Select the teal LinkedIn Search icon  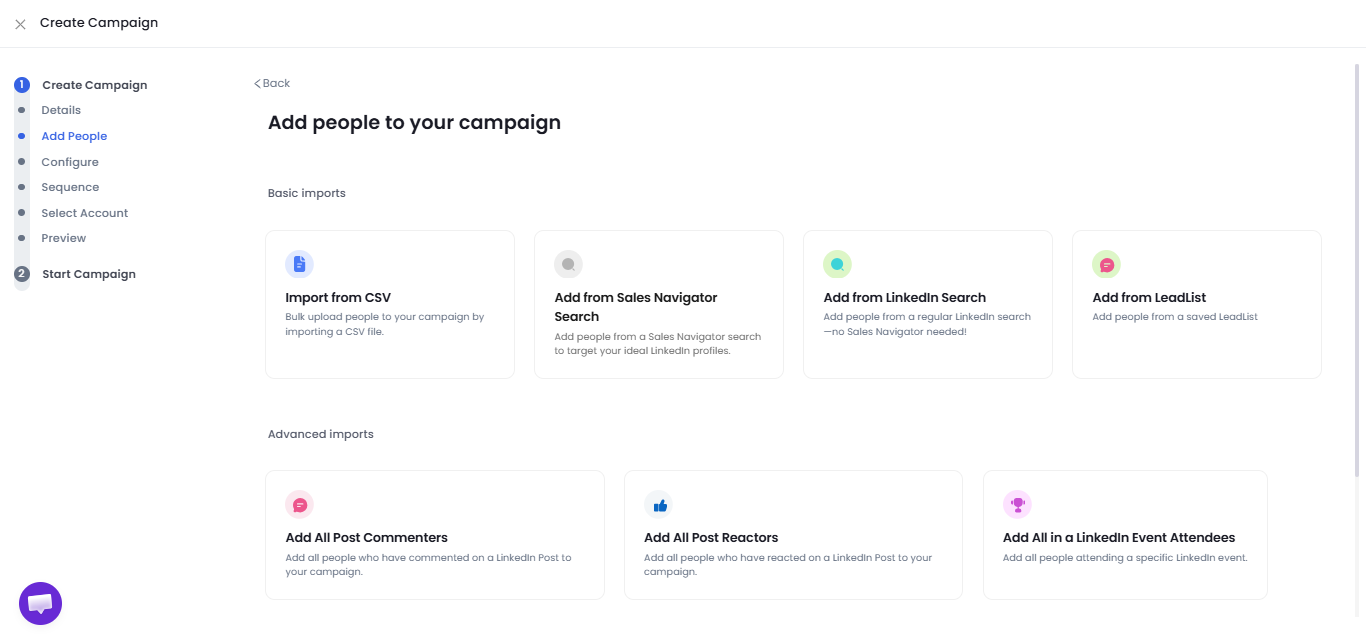(837, 263)
